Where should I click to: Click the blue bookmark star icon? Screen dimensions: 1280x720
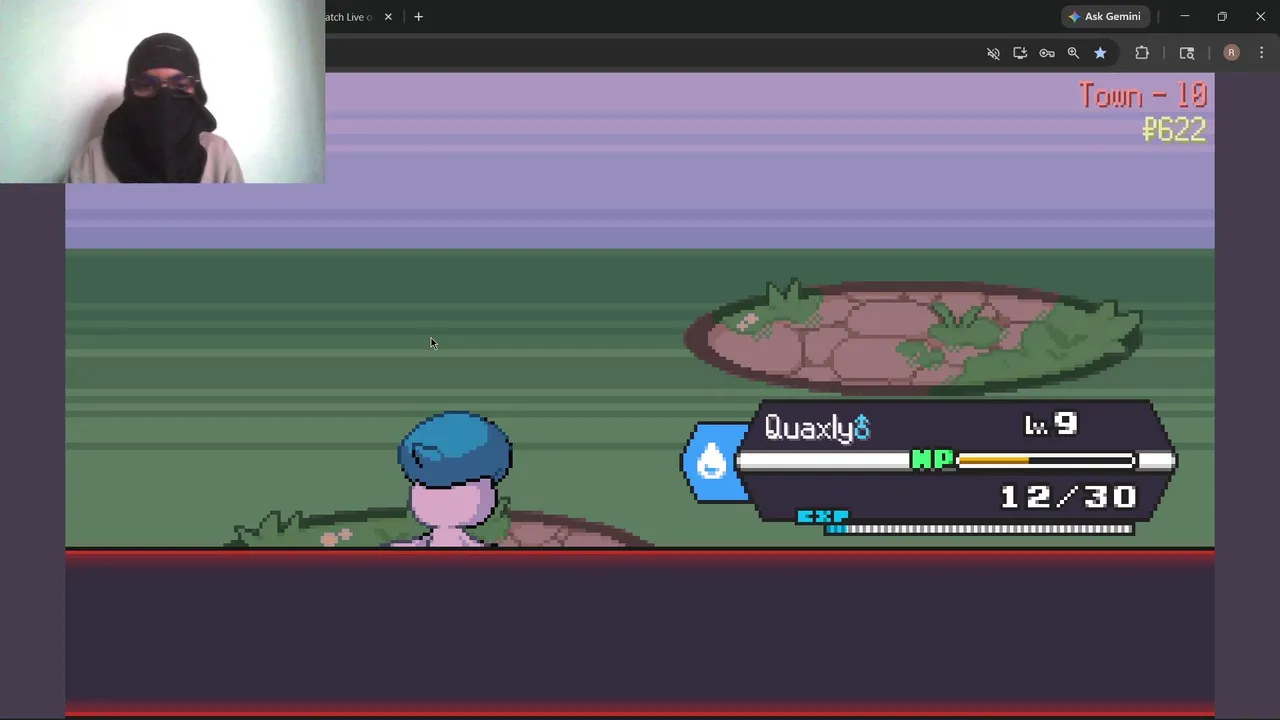pos(1100,53)
